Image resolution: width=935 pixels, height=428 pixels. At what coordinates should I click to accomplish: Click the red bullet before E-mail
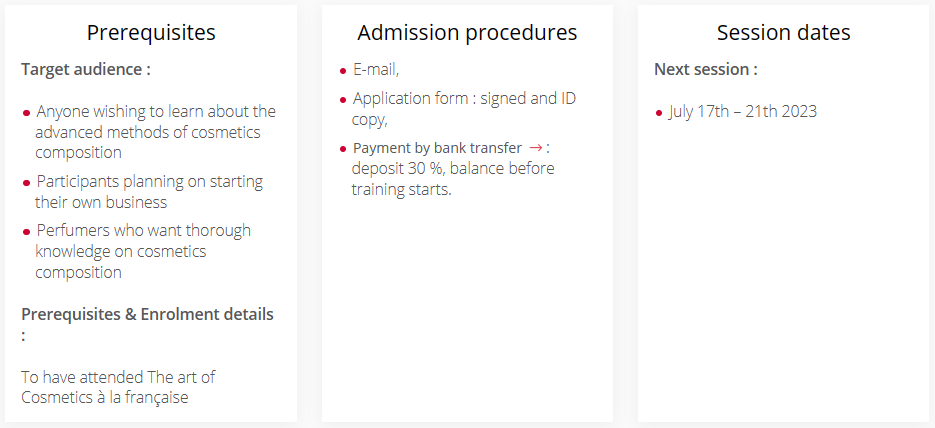343,72
